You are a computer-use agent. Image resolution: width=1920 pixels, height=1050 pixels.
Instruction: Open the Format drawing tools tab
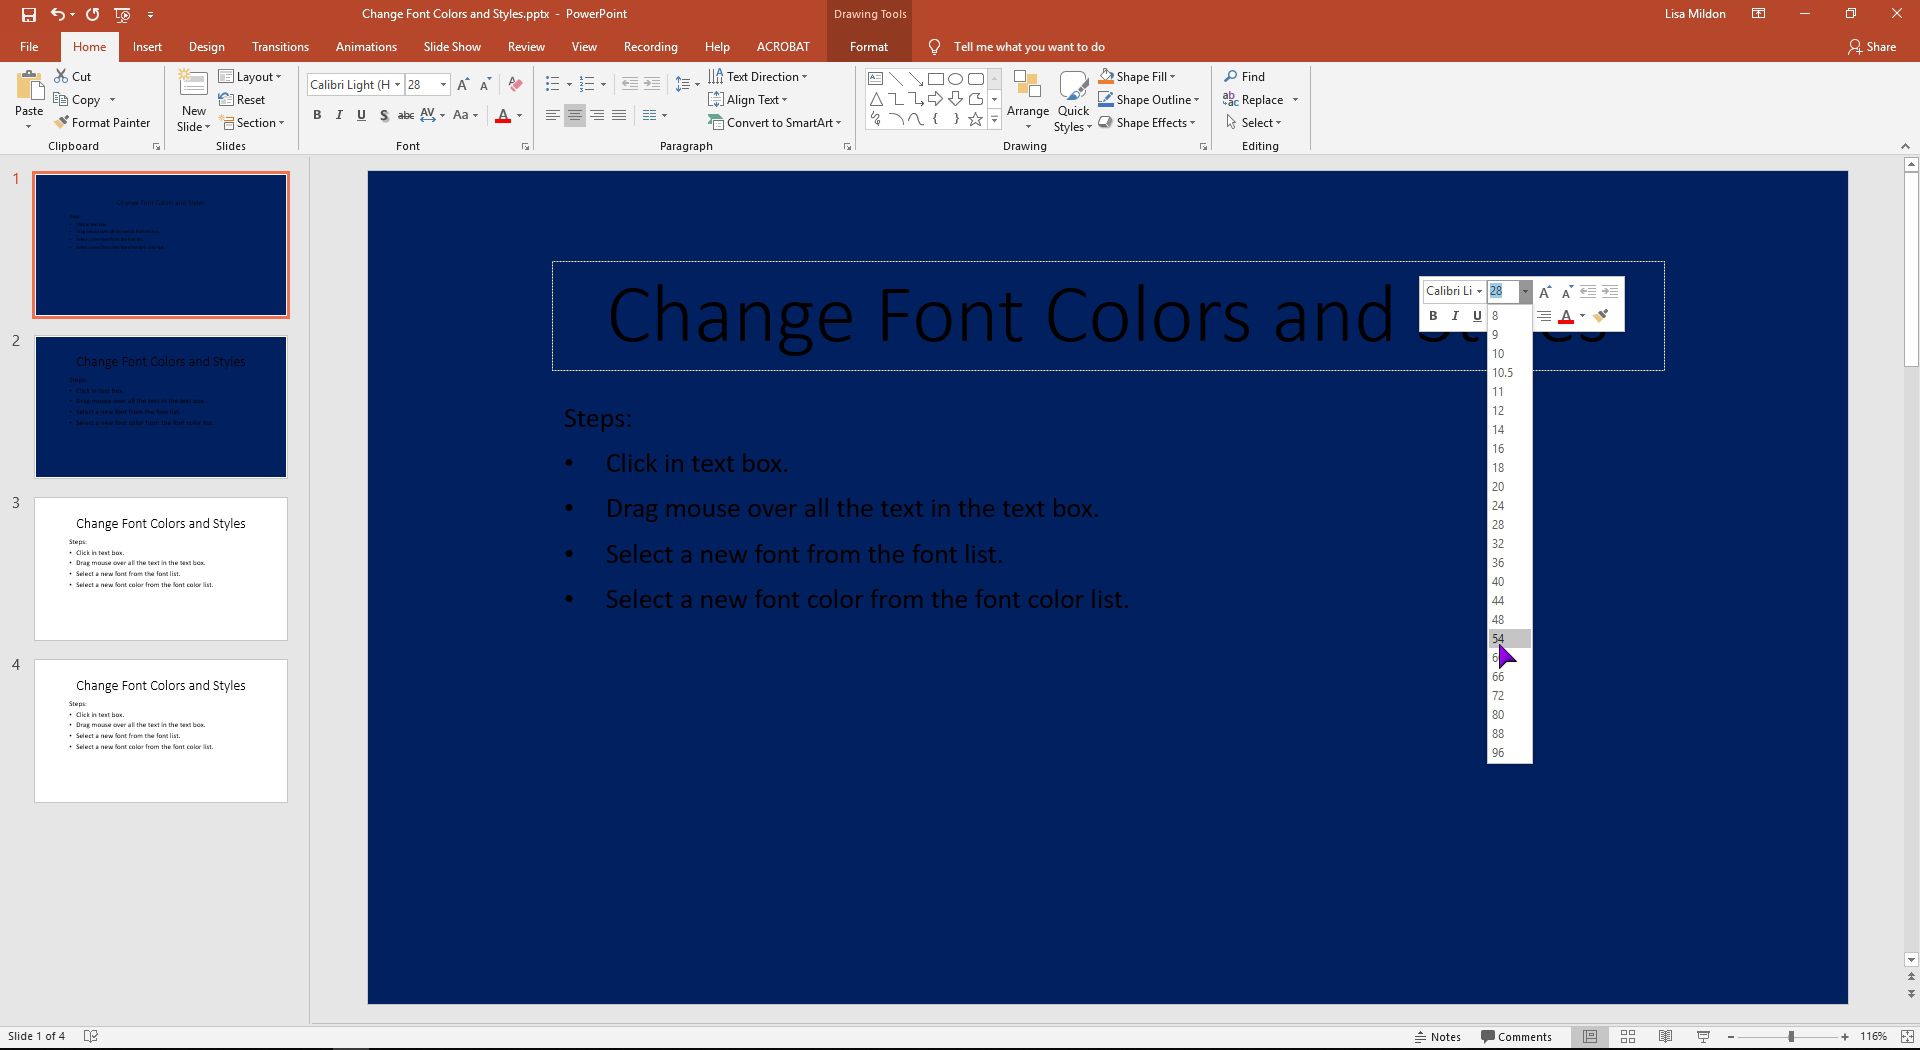[x=869, y=47]
